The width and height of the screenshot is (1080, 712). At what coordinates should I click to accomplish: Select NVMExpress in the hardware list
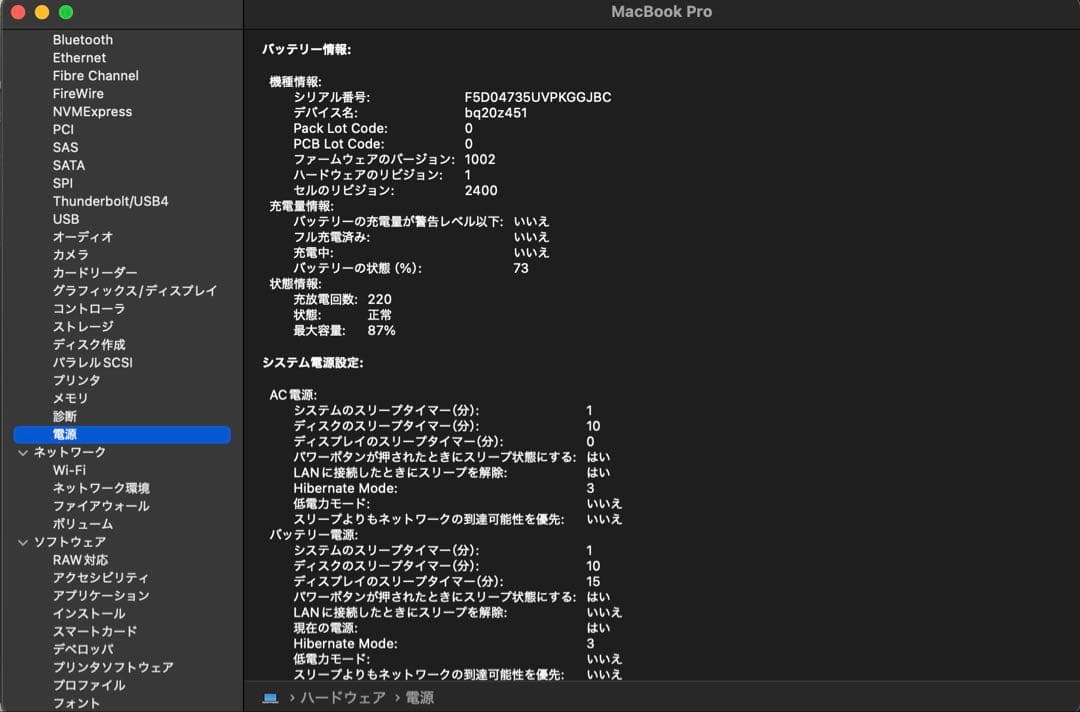[x=92, y=111]
